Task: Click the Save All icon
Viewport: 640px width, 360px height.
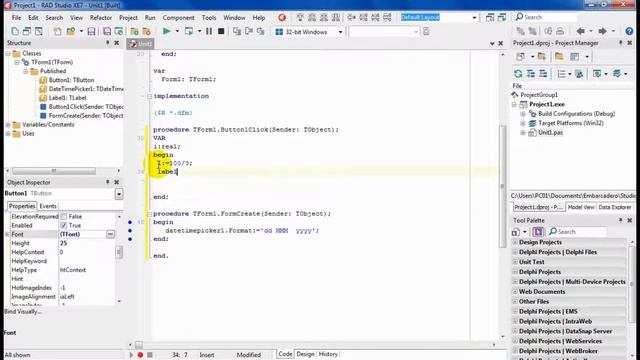Action: pos(107,31)
